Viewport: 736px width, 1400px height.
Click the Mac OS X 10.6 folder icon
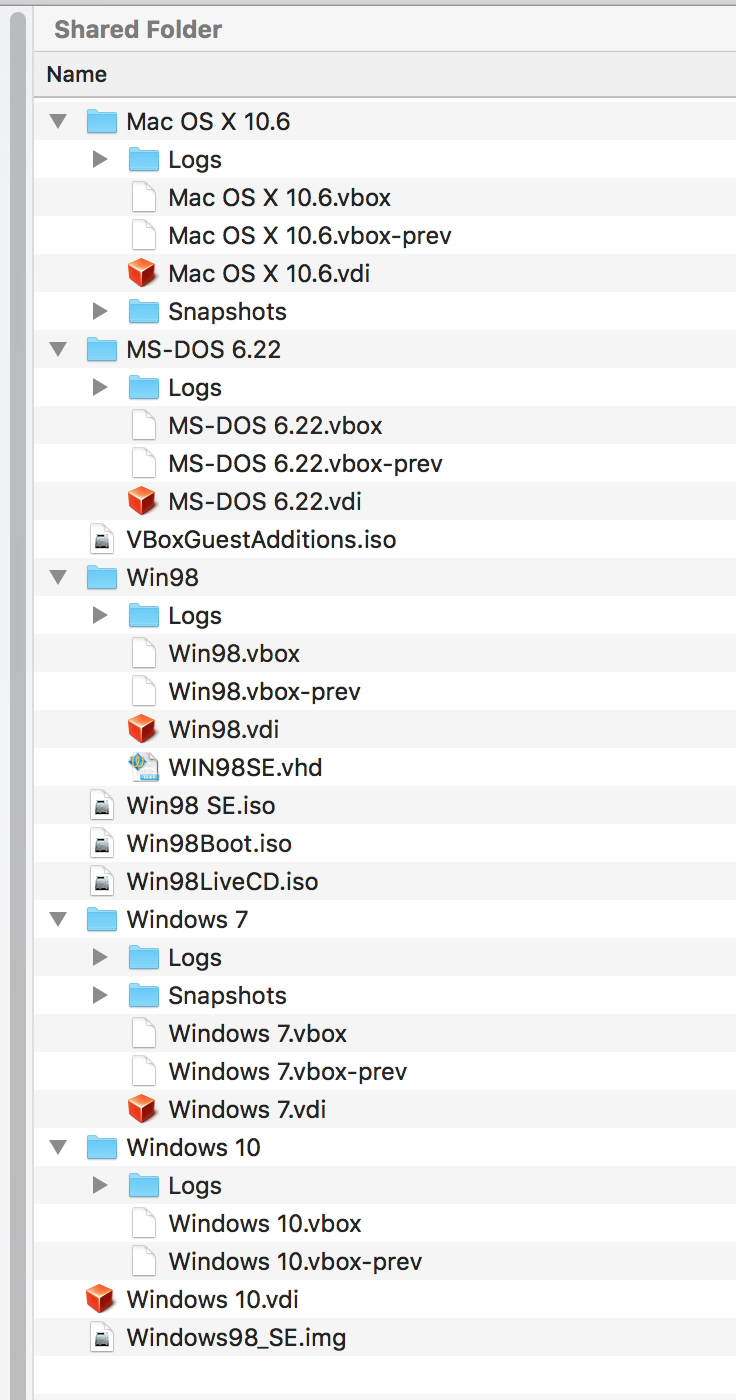(102, 122)
